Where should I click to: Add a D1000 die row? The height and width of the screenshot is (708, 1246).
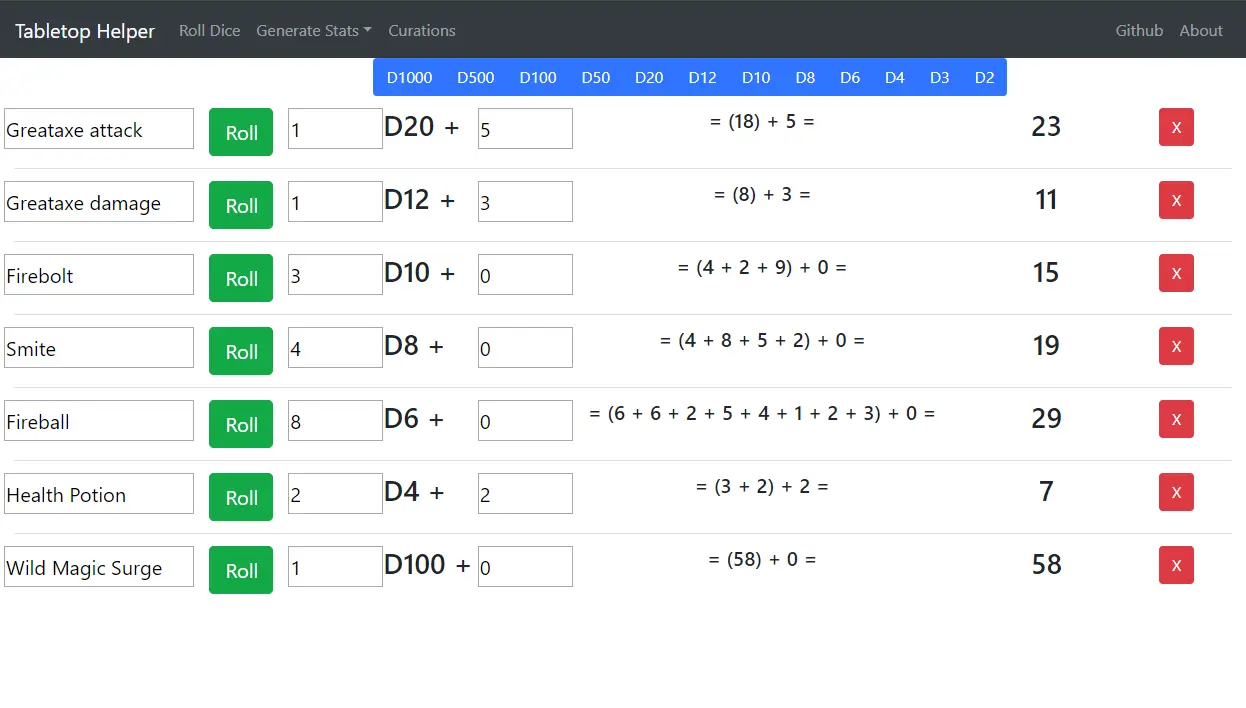[410, 78]
